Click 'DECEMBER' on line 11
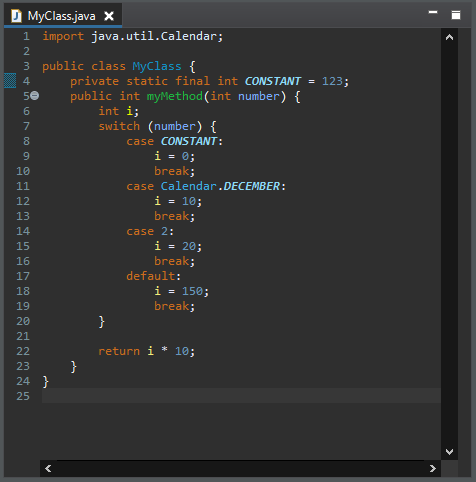The height and width of the screenshot is (482, 476). pos(252,186)
